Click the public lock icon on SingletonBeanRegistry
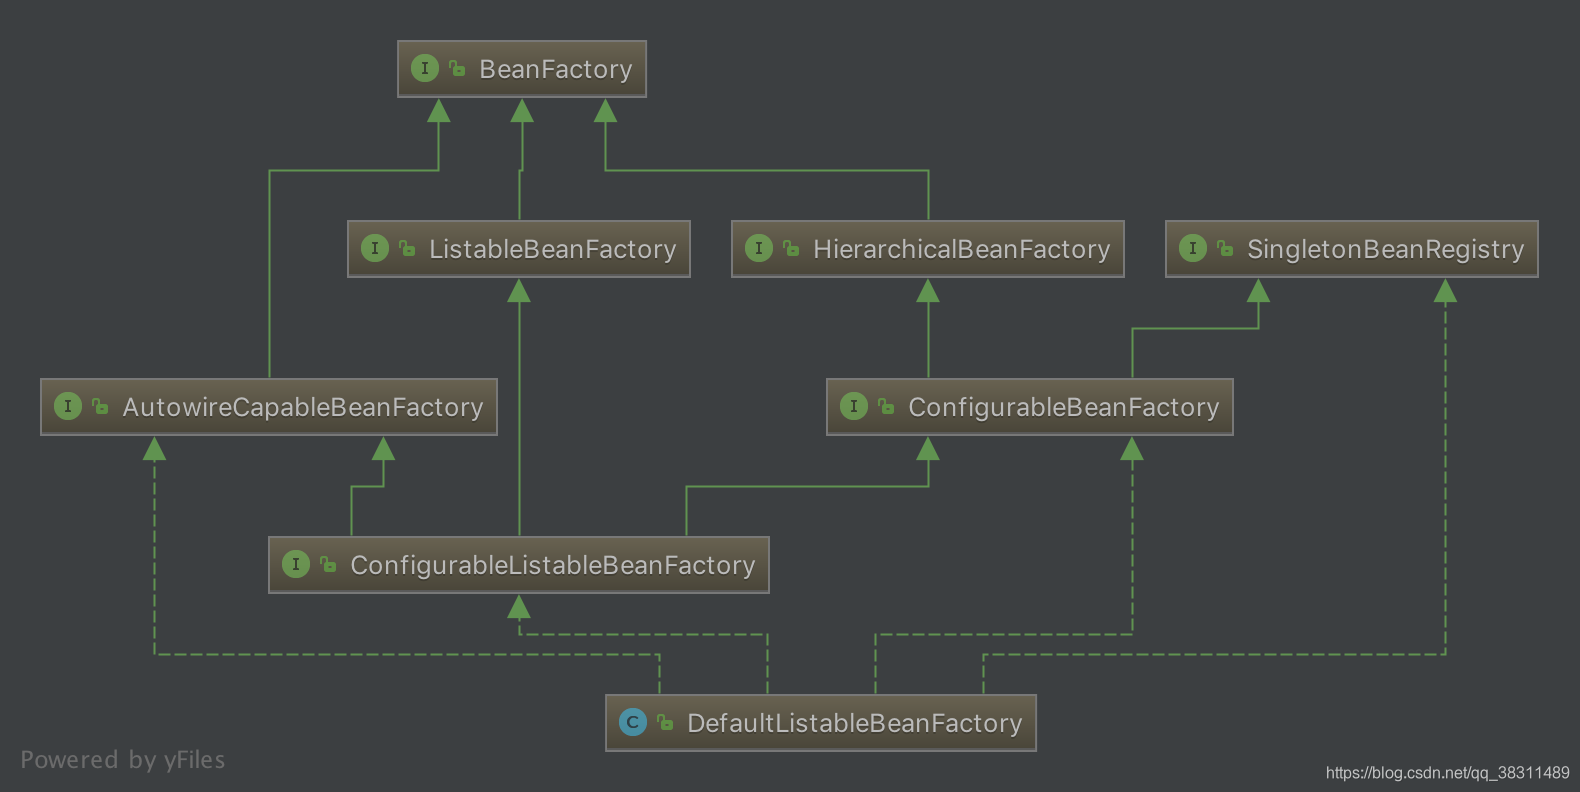The height and width of the screenshot is (792, 1580). click(x=1225, y=248)
